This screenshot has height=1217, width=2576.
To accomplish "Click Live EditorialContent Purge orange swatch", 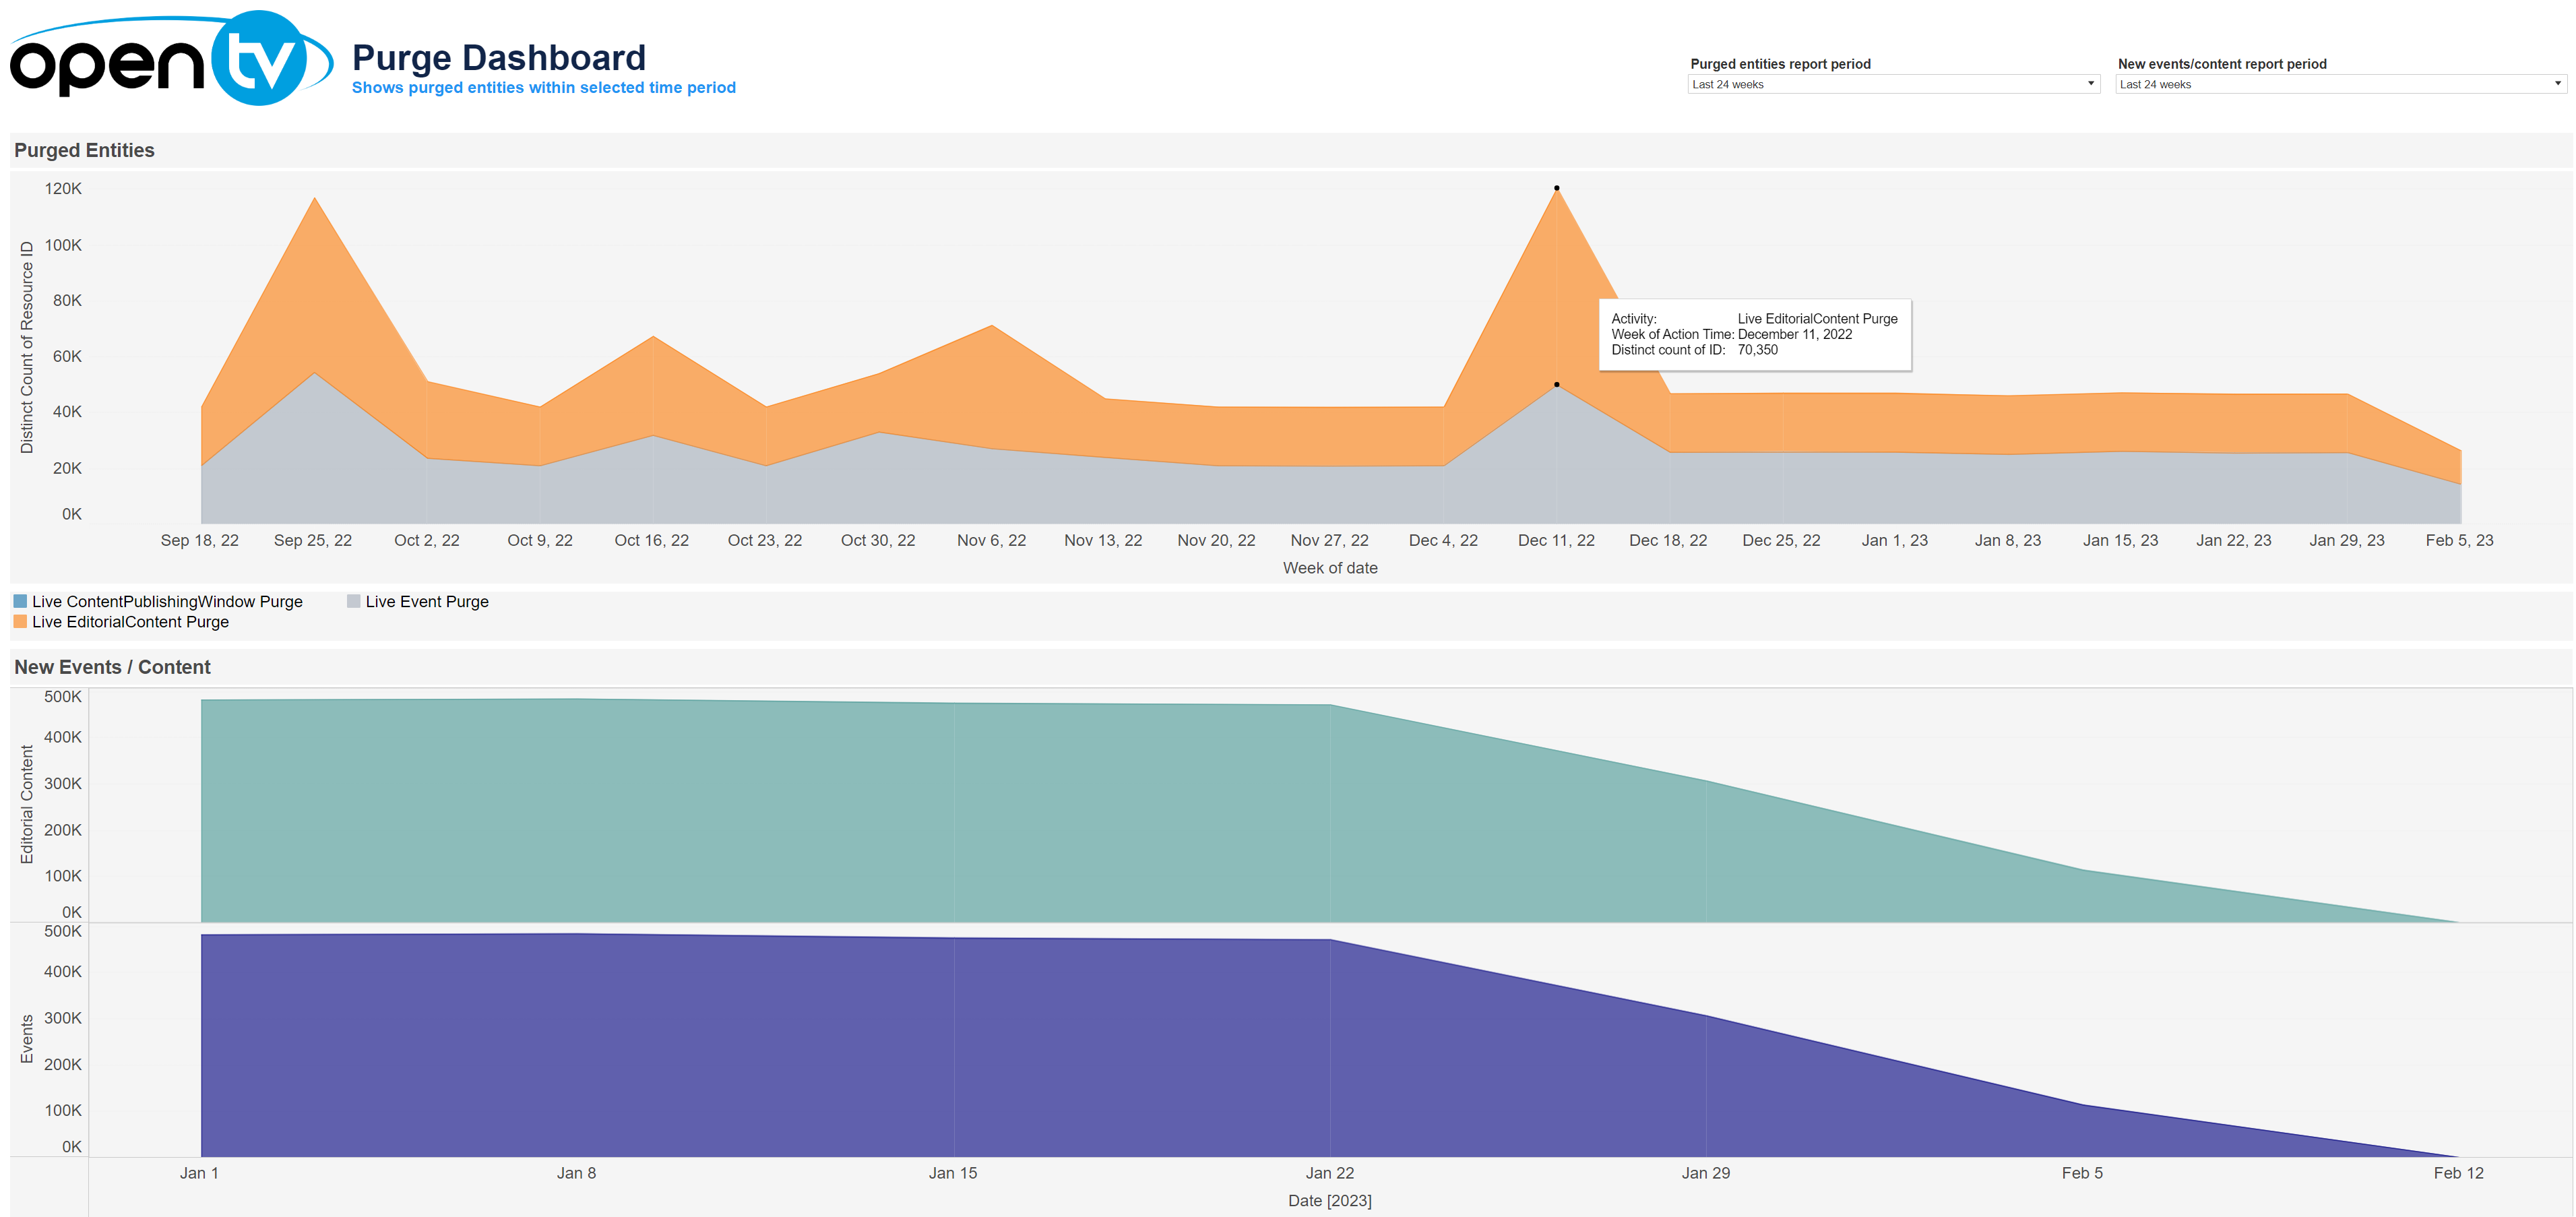I will [20, 622].
